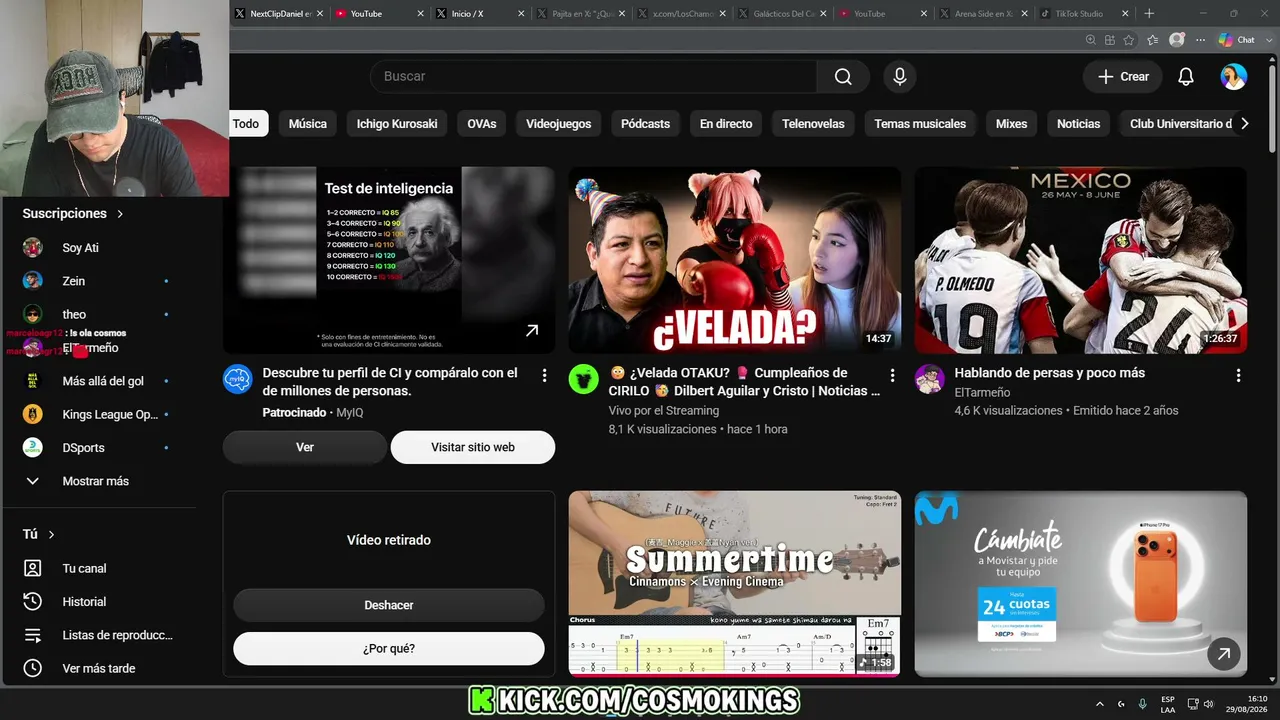Click Visitar sitio web button

coord(473,447)
